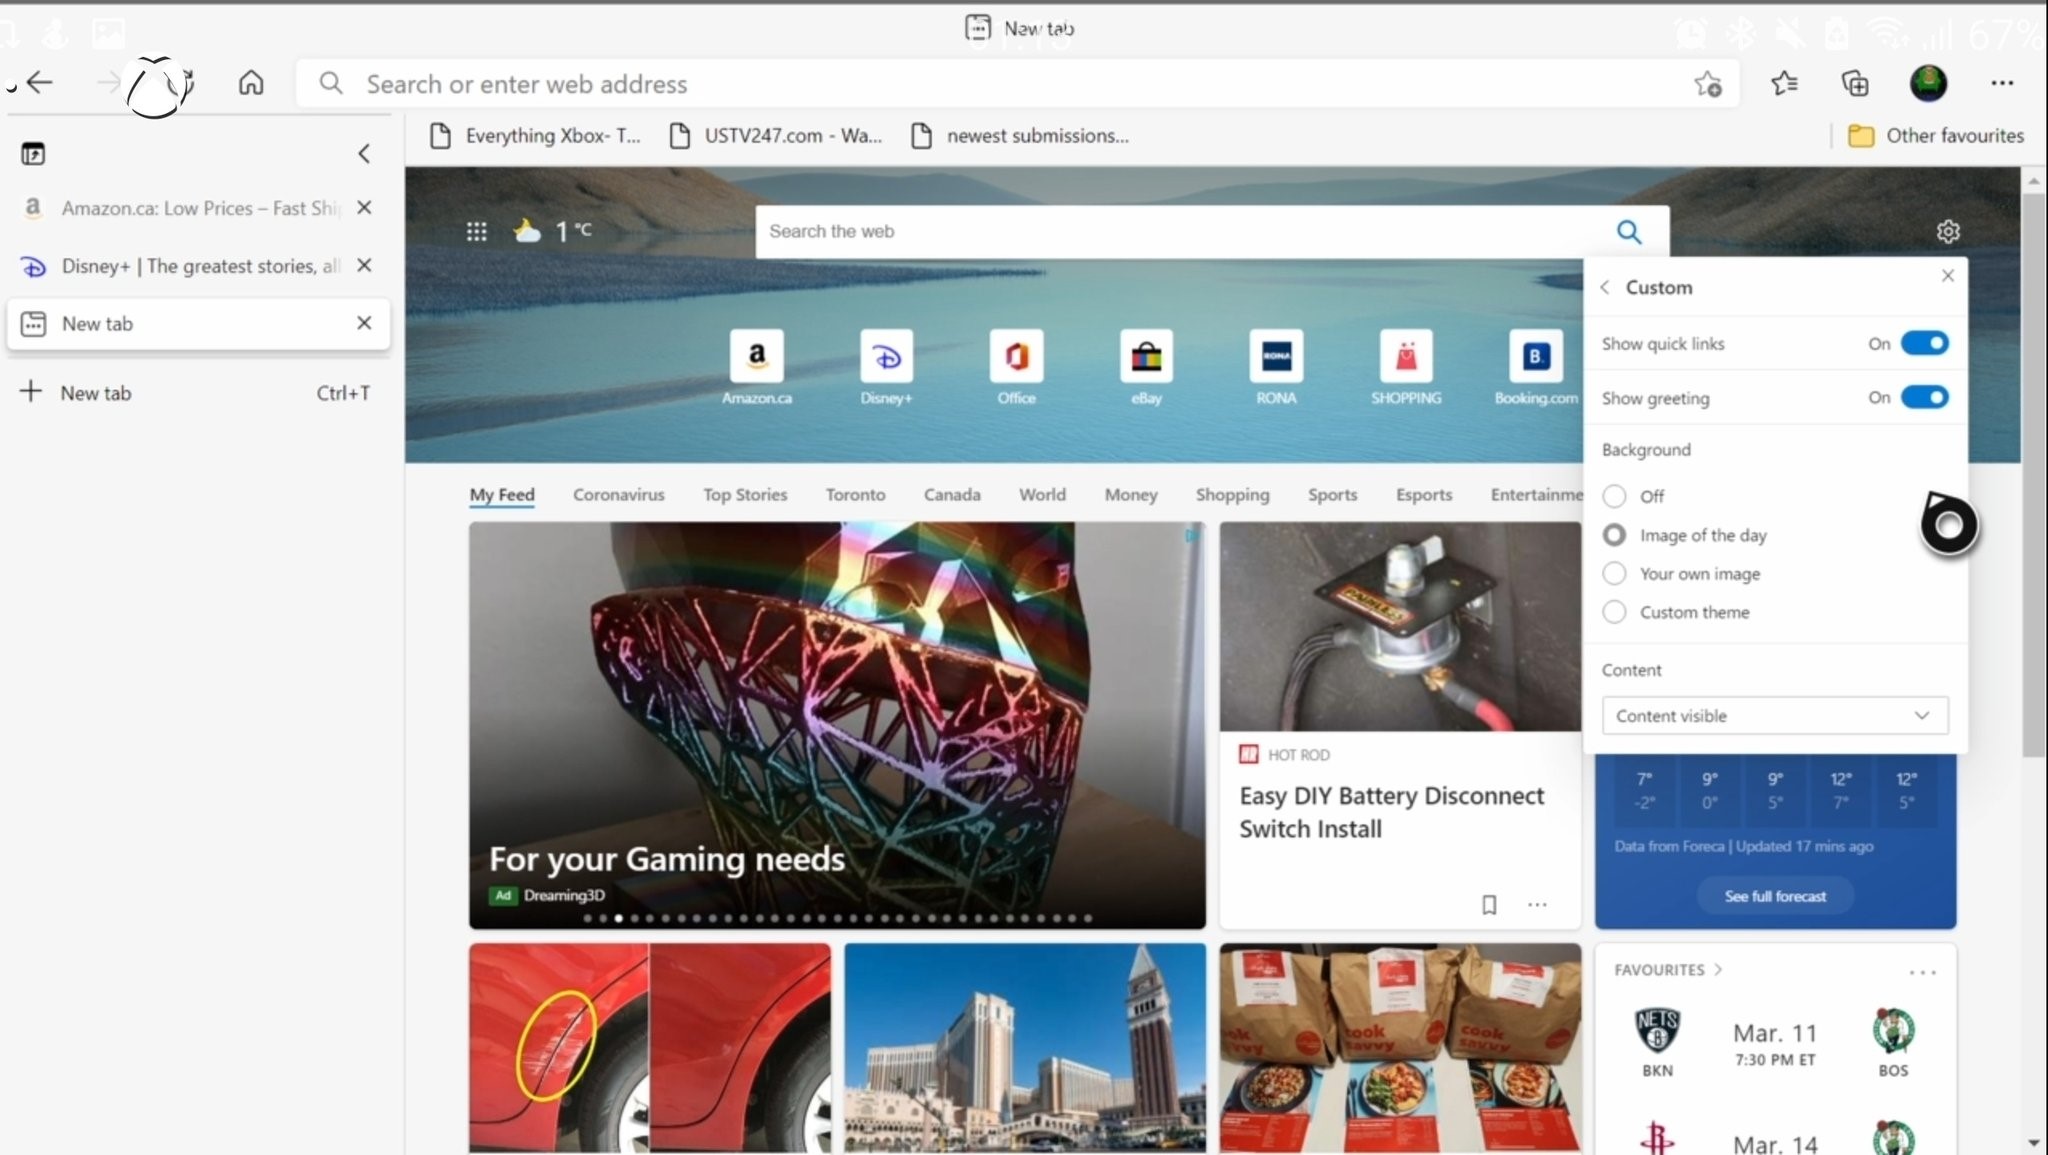Image resolution: width=2048 pixels, height=1155 pixels.
Task: Open Disney+ quick link tile
Action: [887, 367]
